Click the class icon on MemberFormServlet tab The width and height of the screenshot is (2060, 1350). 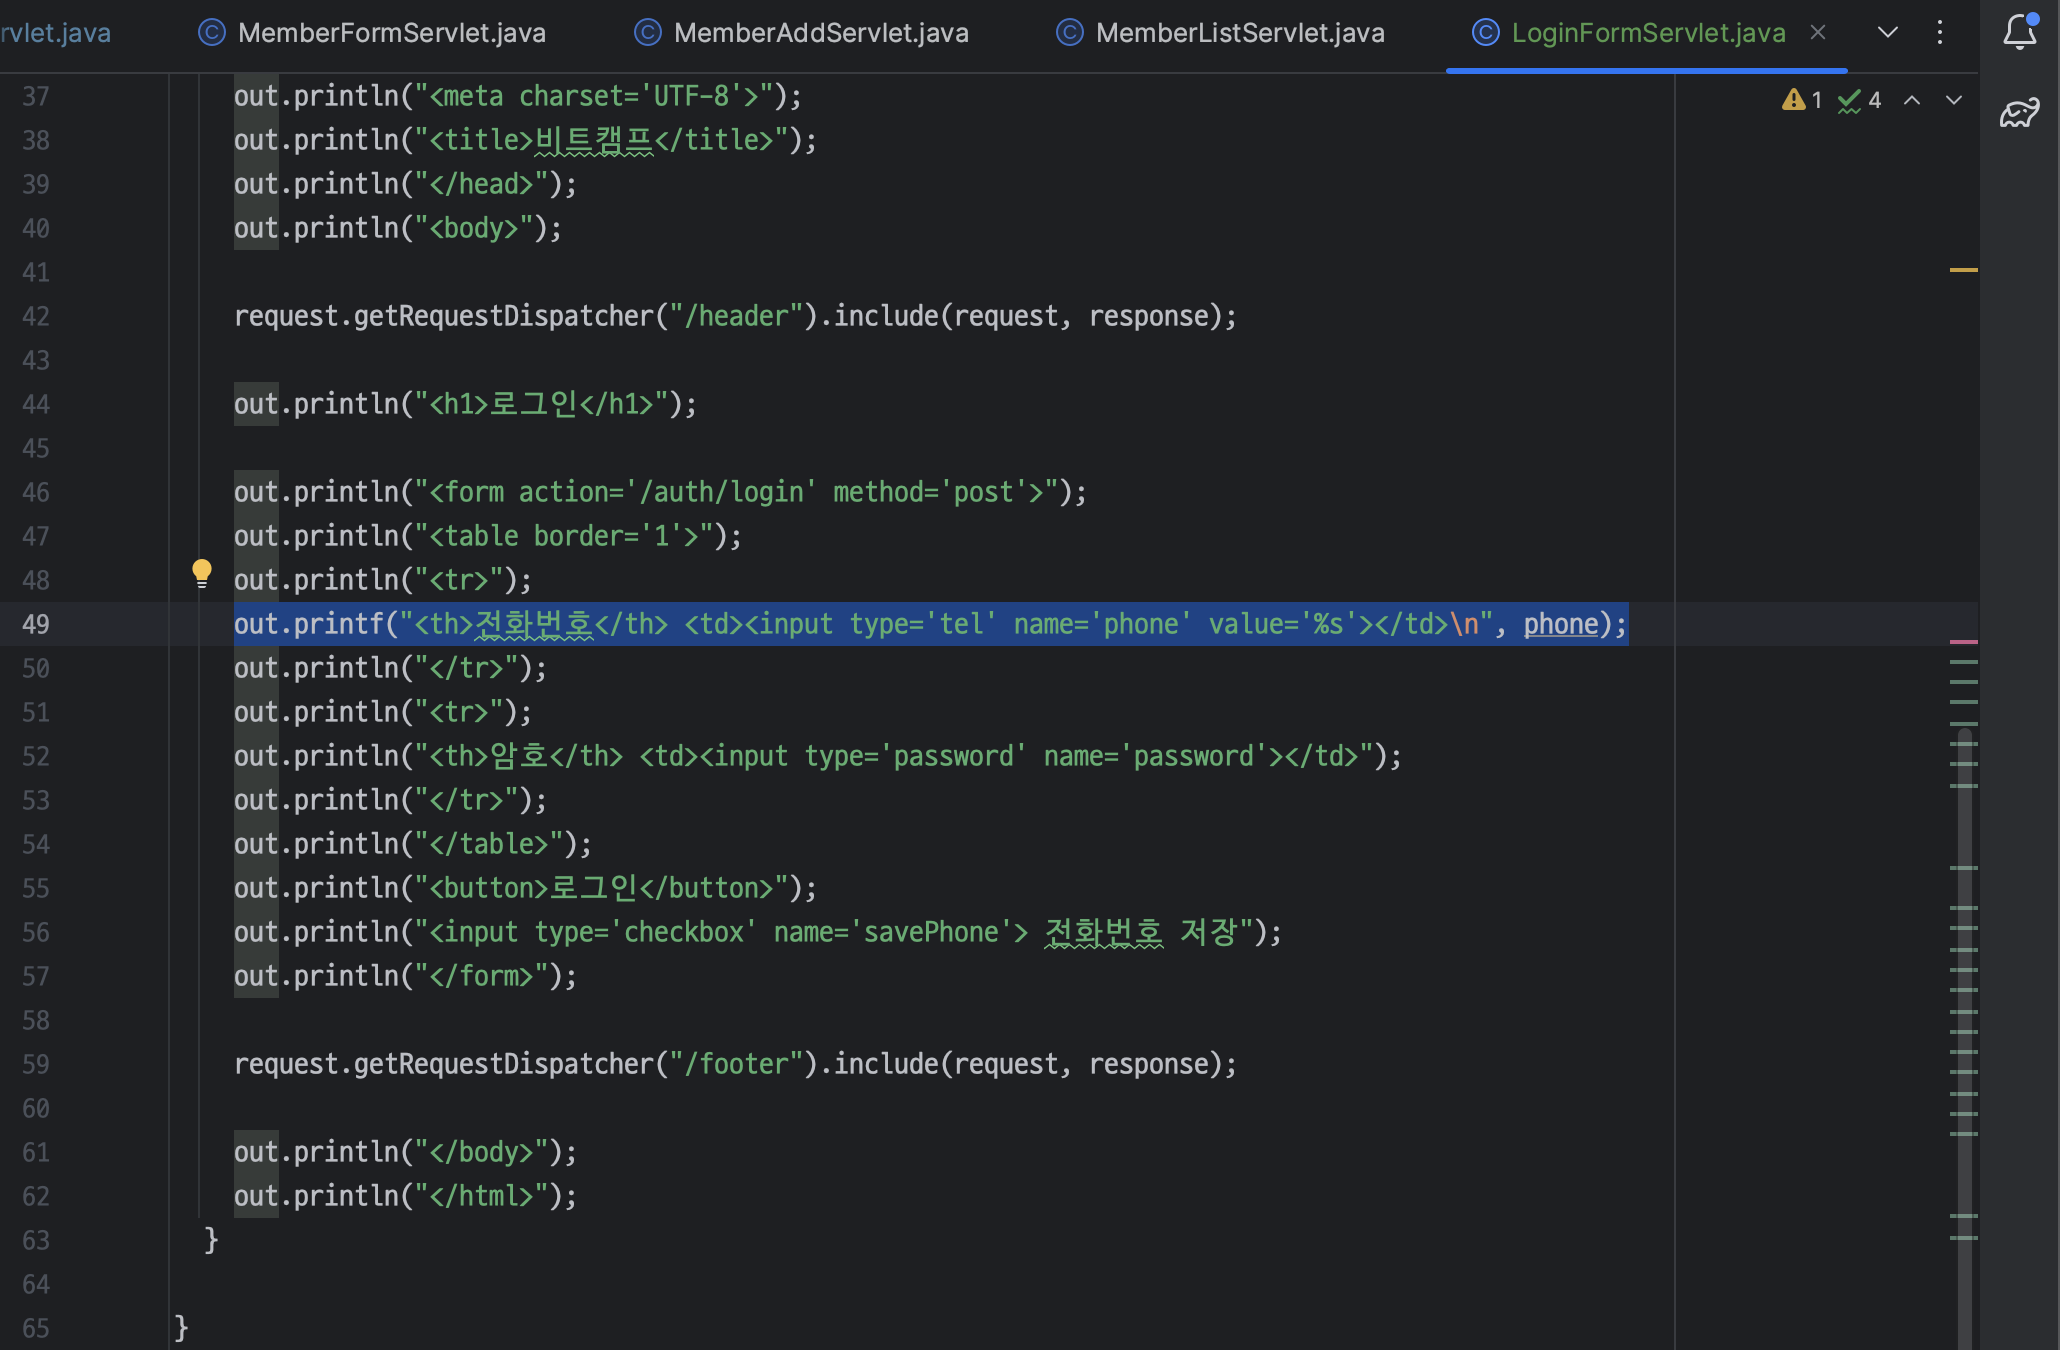click(x=212, y=33)
